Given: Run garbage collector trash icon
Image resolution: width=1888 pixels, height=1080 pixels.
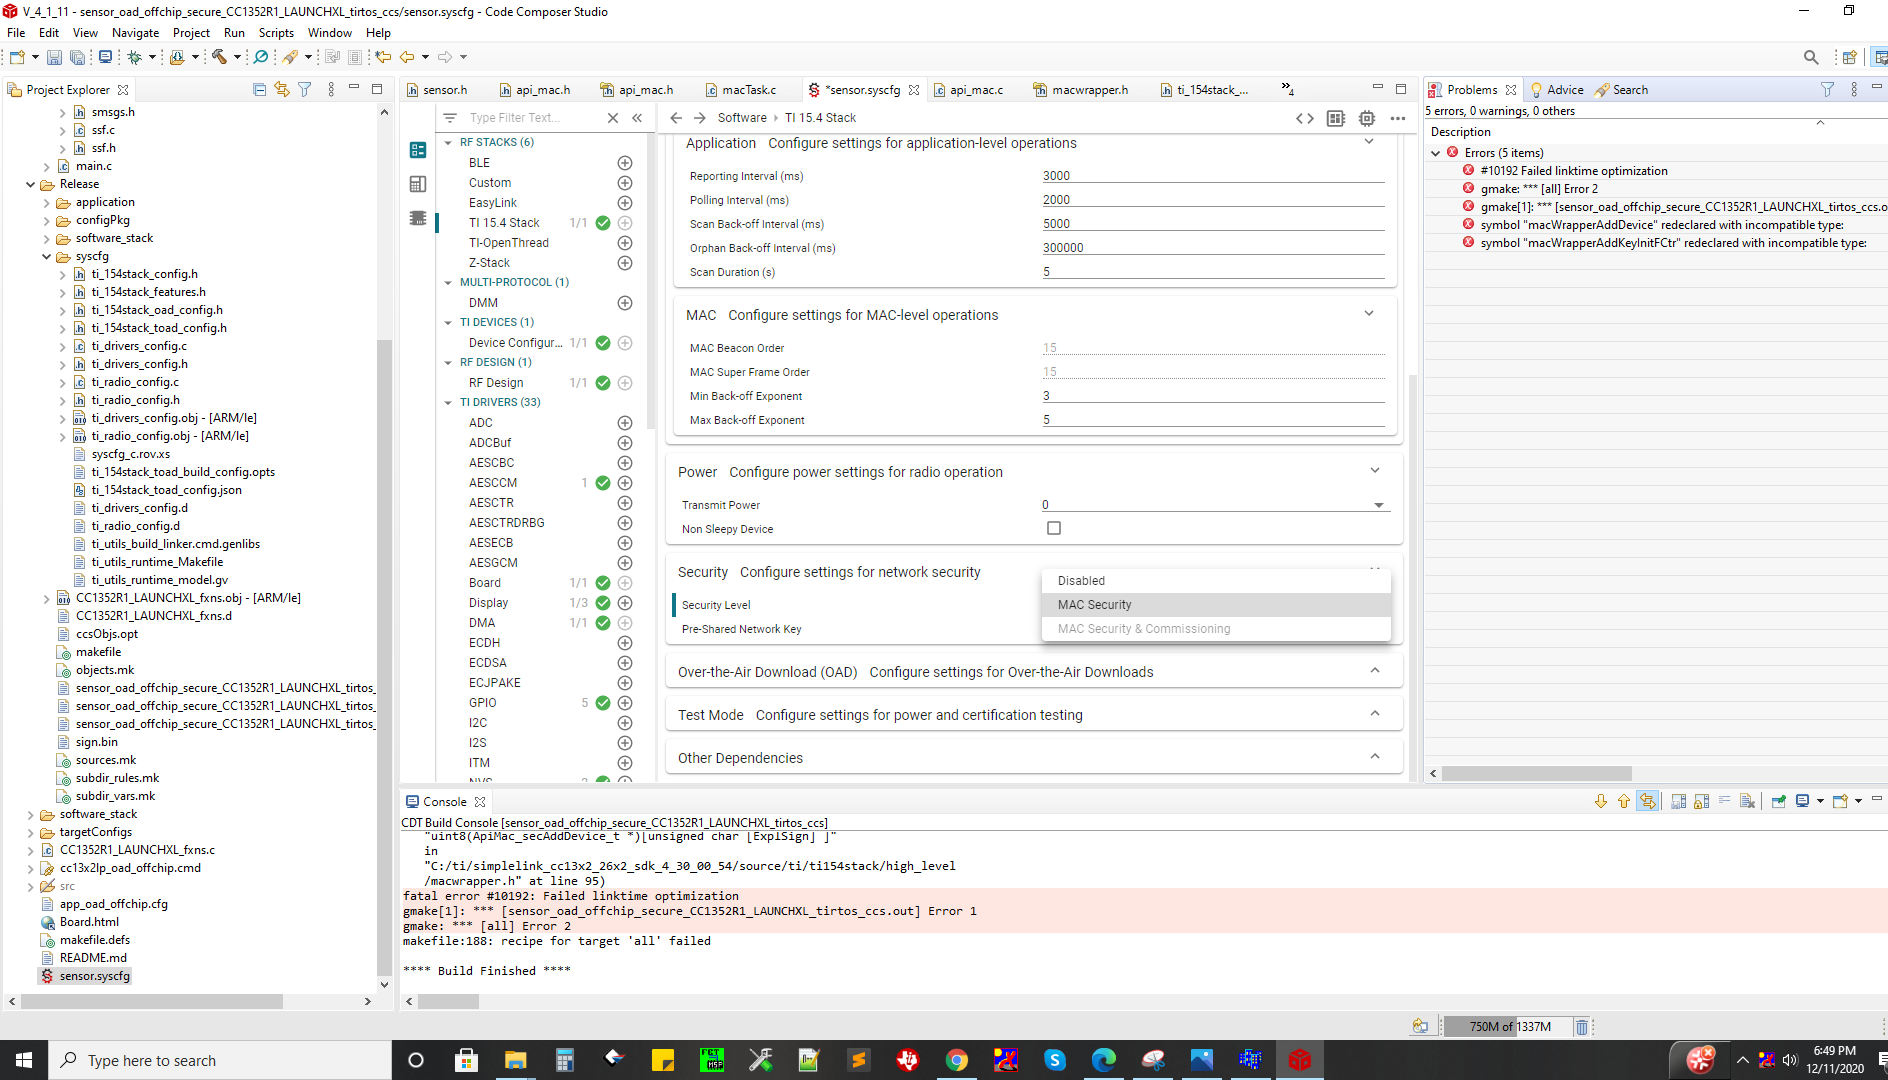Looking at the screenshot, I should pyautogui.click(x=1582, y=1027).
